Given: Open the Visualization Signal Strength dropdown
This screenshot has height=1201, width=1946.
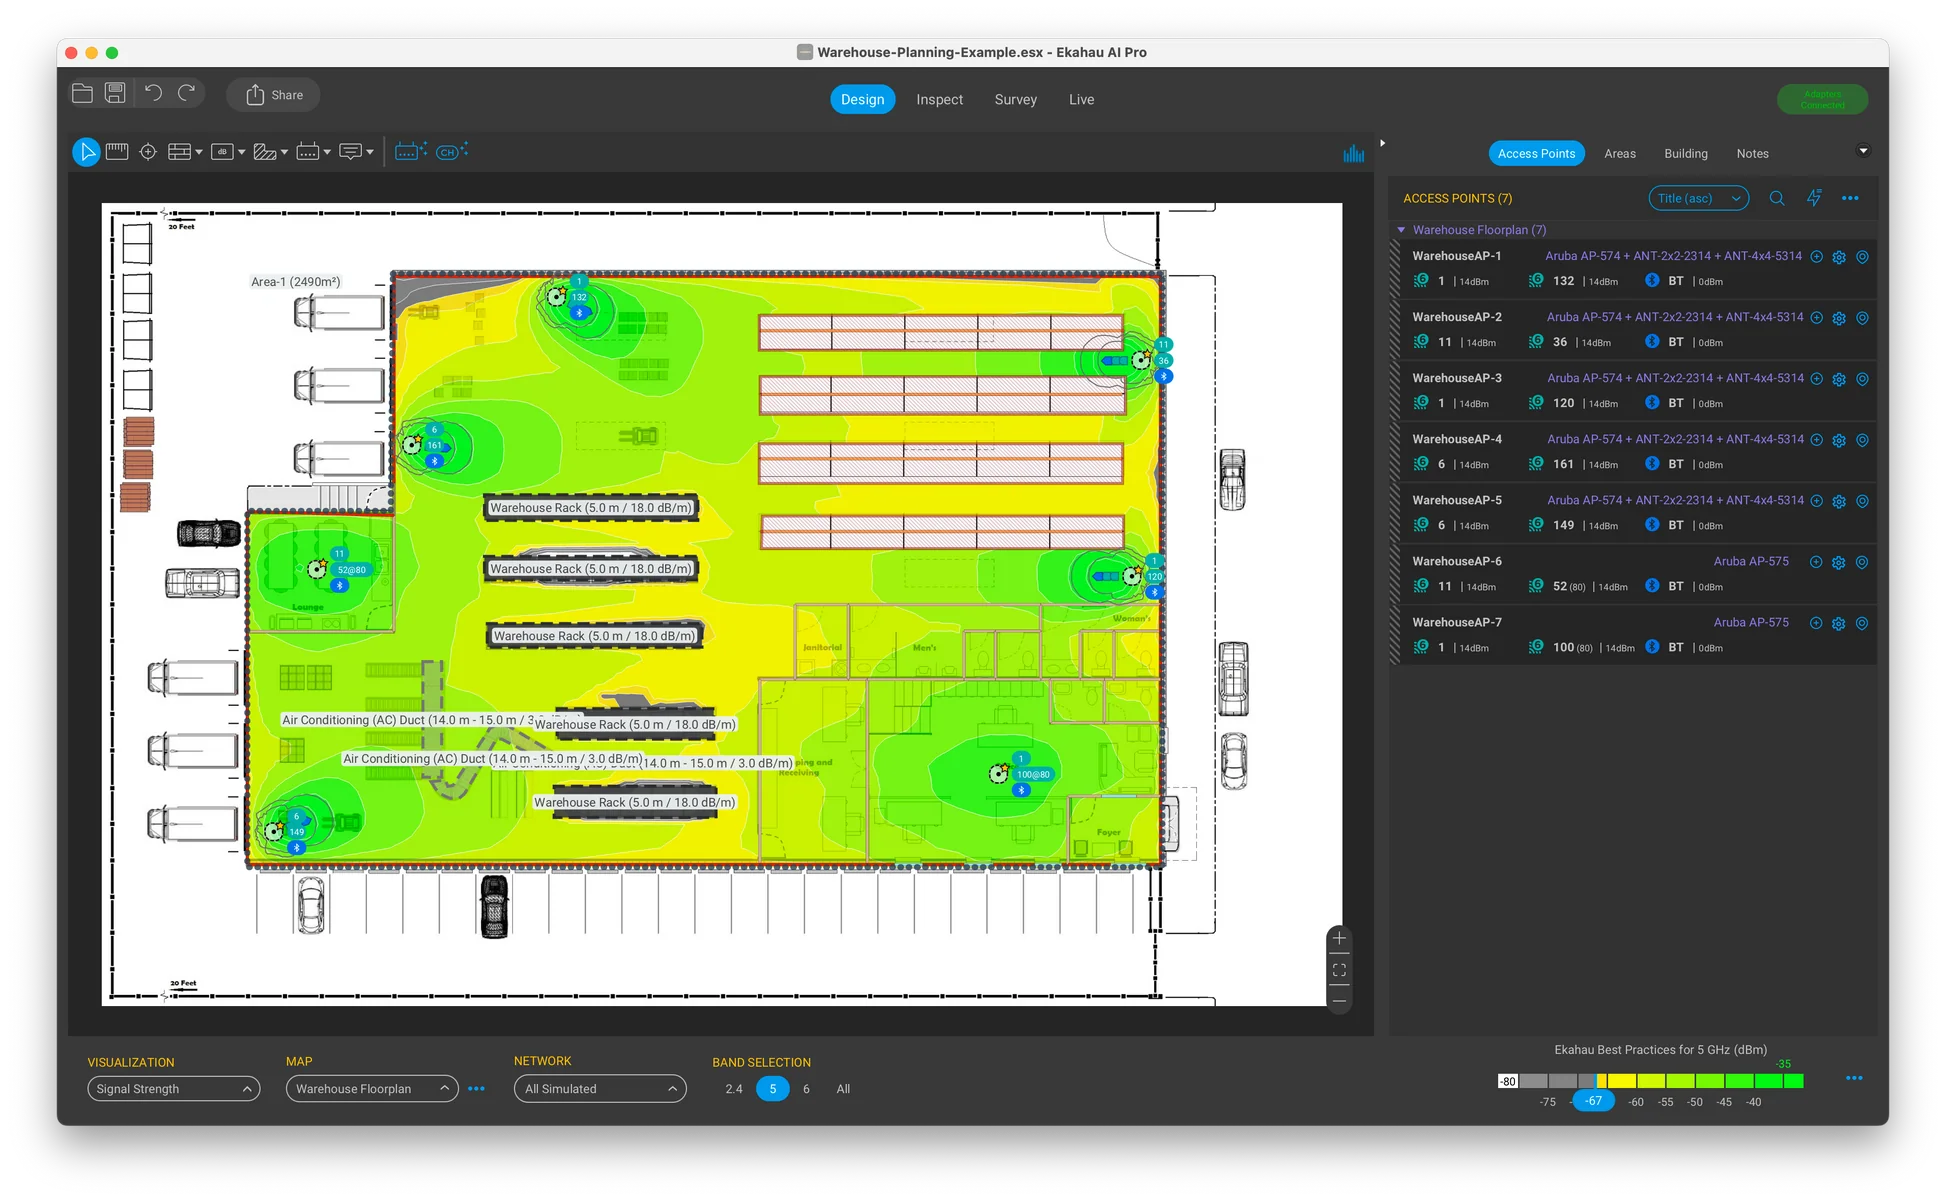Looking at the screenshot, I should pyautogui.click(x=173, y=1089).
